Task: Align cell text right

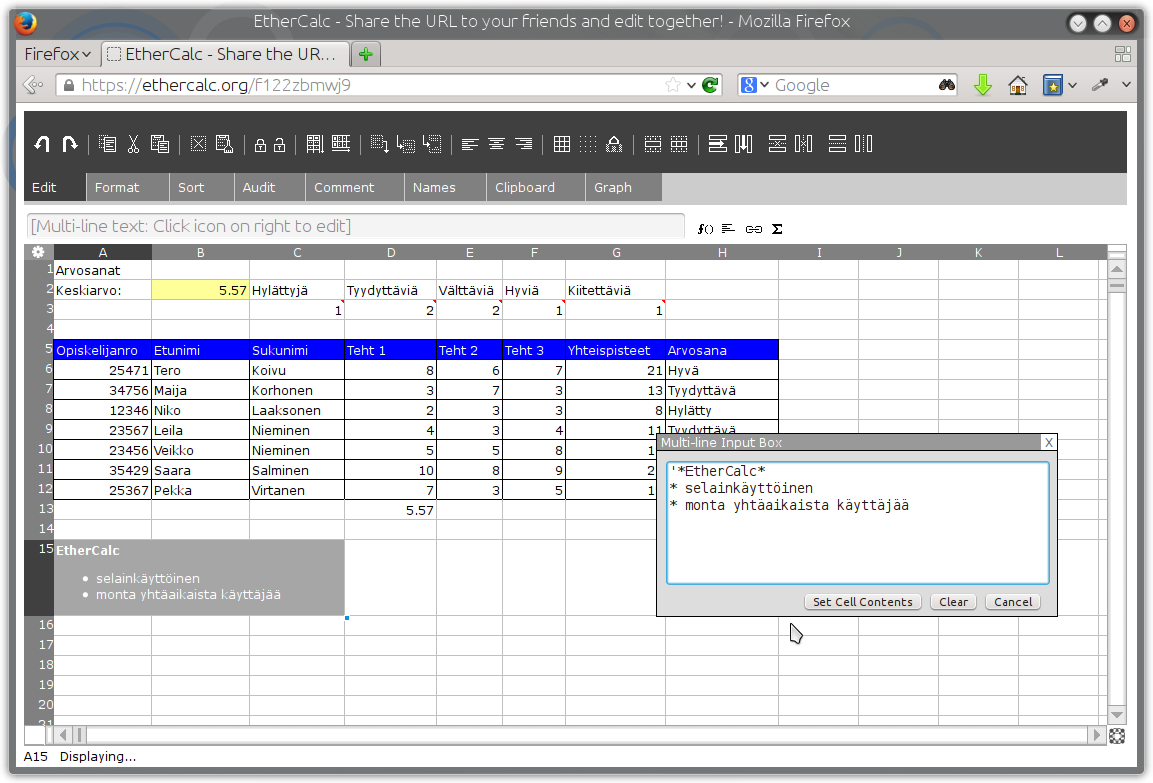Action: [x=524, y=144]
